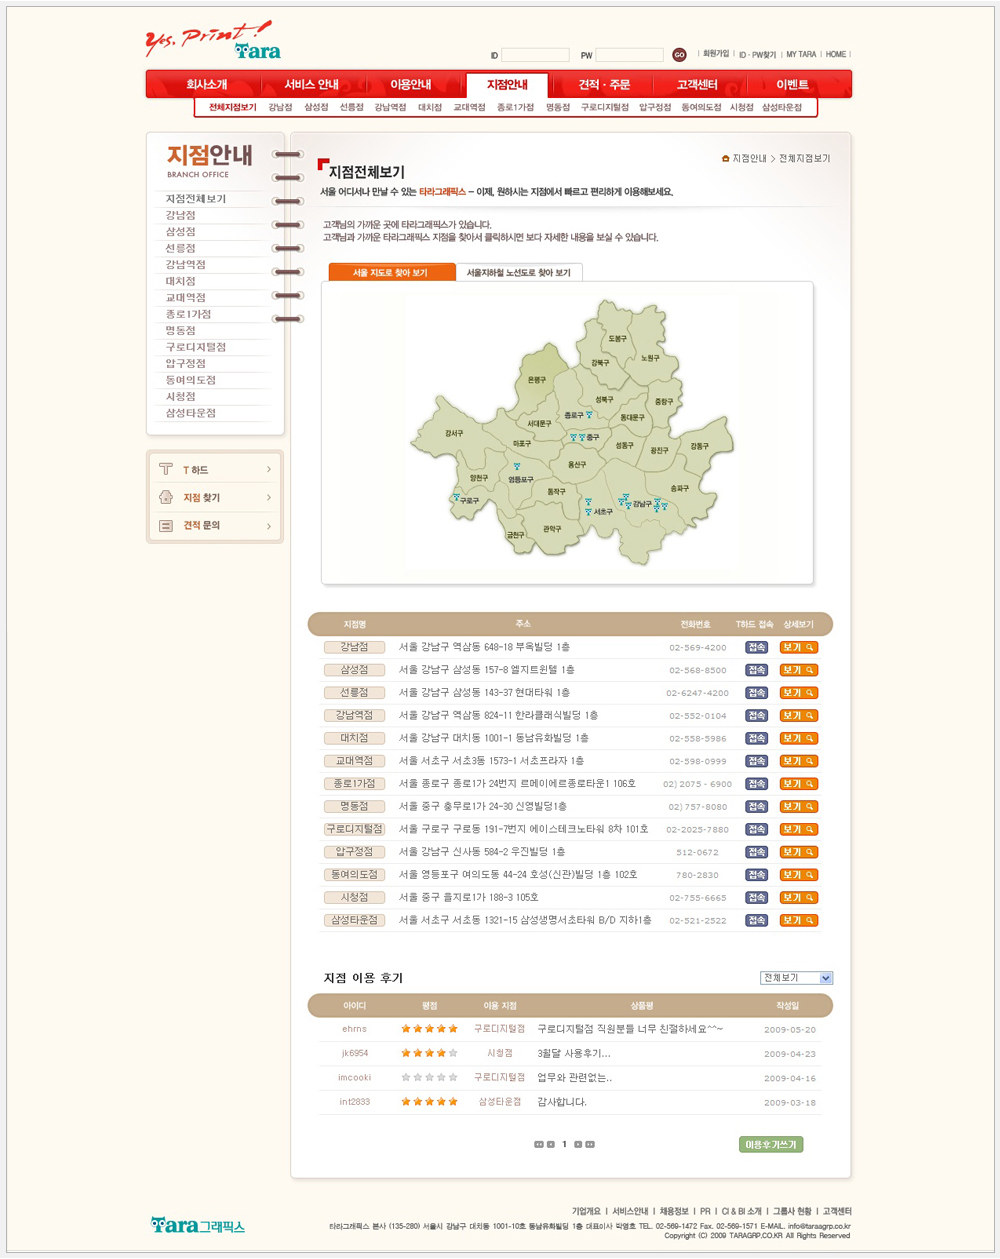Select 강남구 on the Seoul map
The image size is (1000, 1259).
point(641,504)
